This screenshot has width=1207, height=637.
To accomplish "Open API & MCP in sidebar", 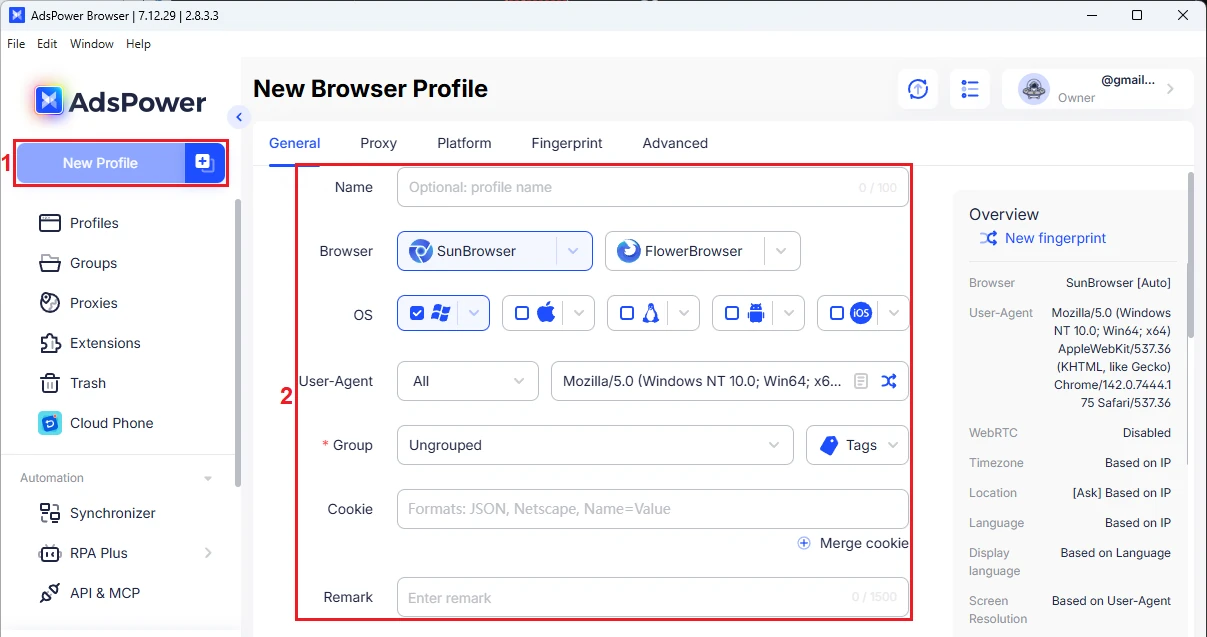I will (x=104, y=593).
